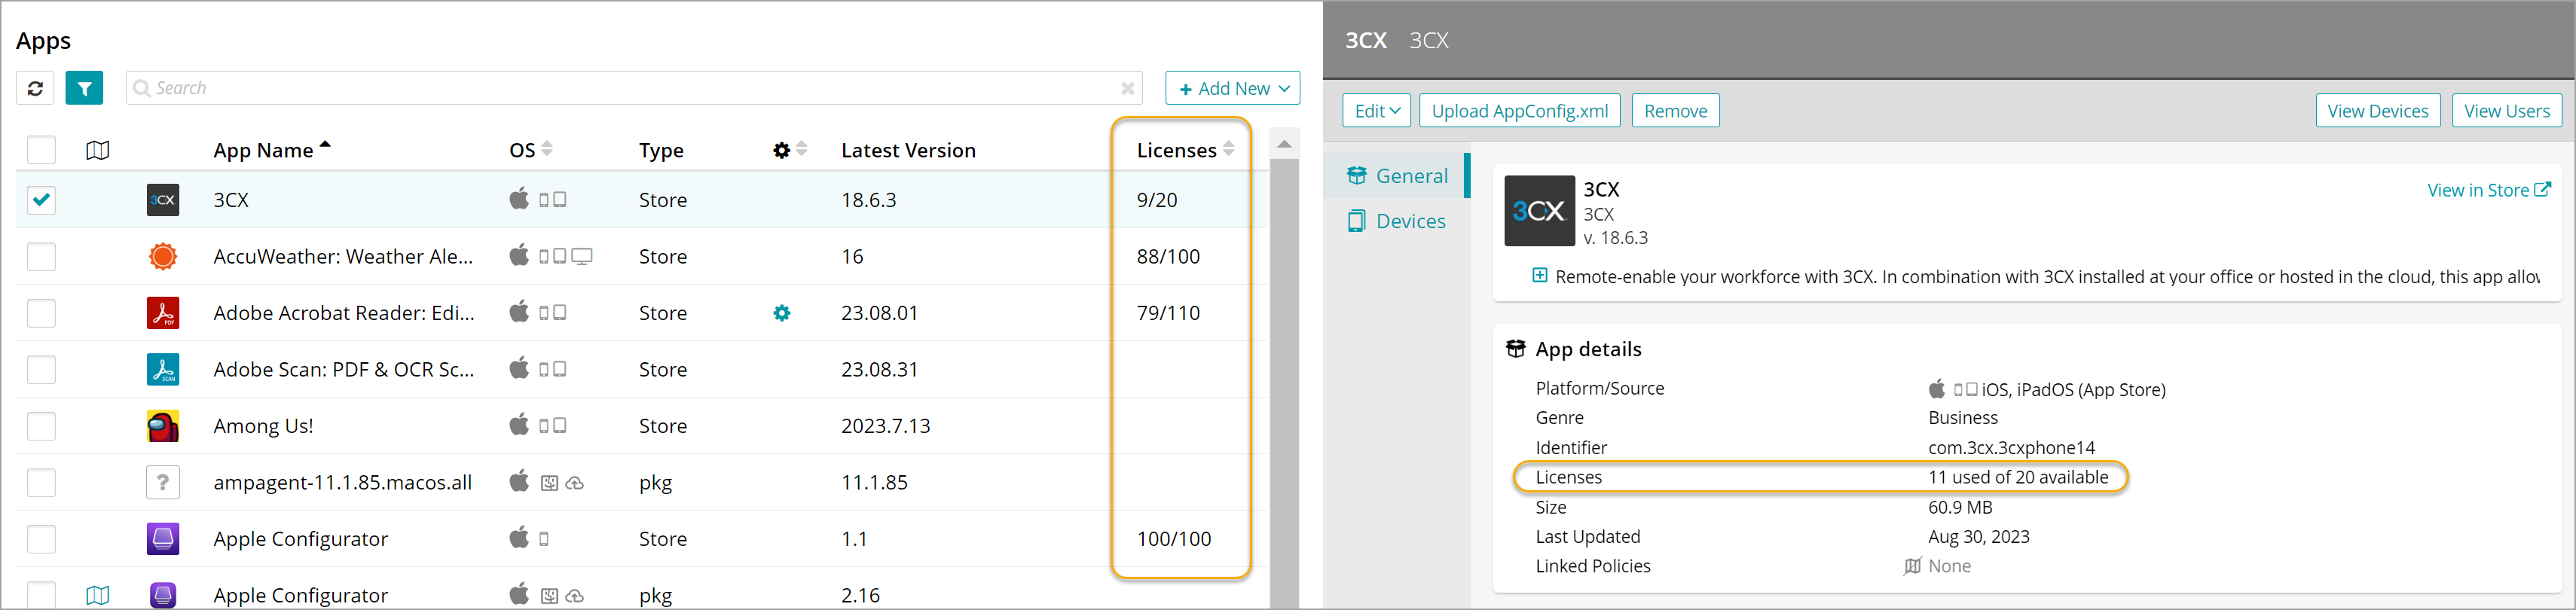Switch to the Devices tab
2576x610 pixels.
pyautogui.click(x=1409, y=221)
